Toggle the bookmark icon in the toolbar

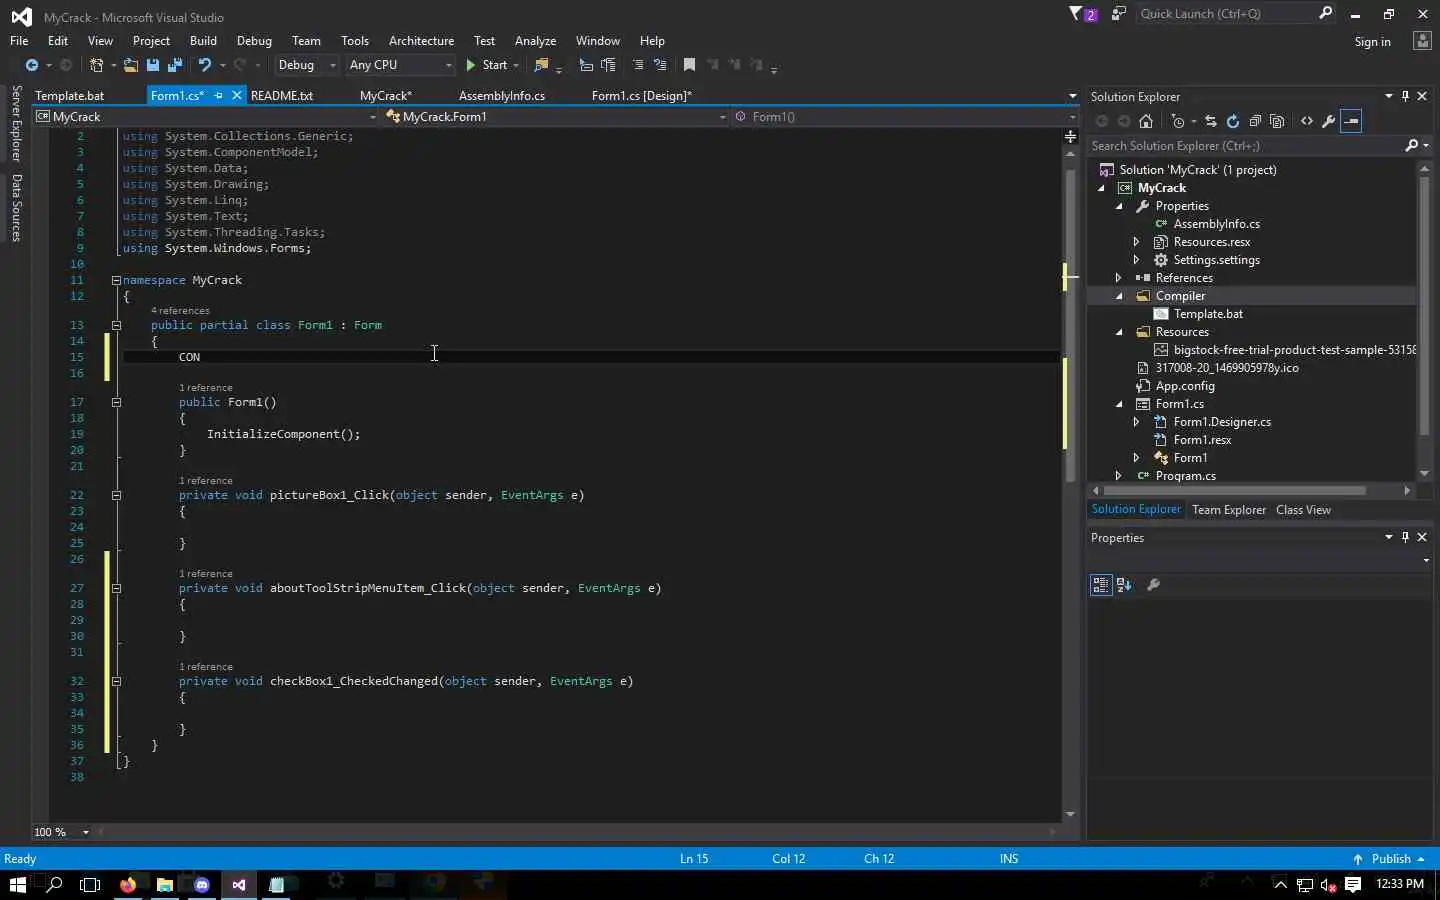point(689,65)
